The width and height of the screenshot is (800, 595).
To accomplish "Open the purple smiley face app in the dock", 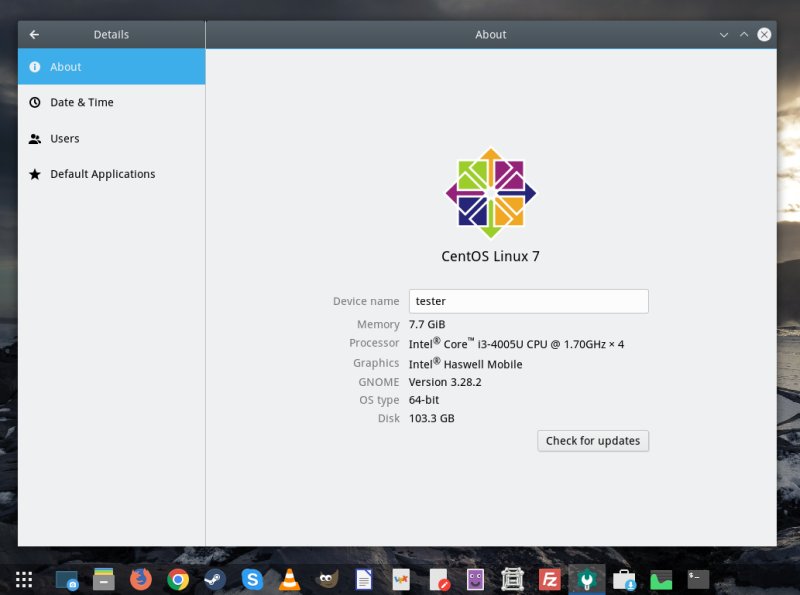I will [475, 580].
